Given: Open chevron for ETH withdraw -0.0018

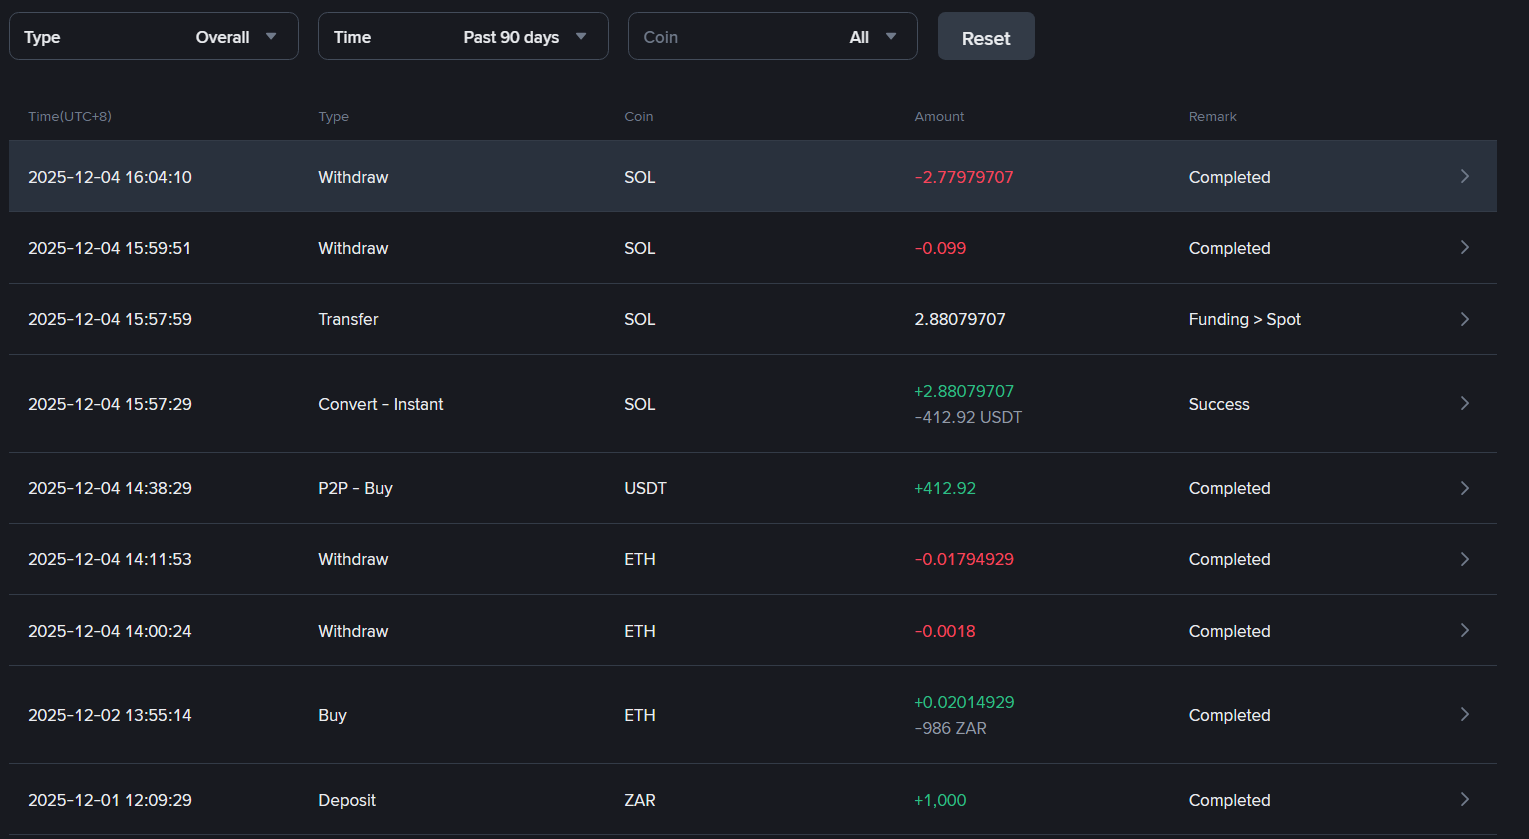Looking at the screenshot, I should 1464,631.
